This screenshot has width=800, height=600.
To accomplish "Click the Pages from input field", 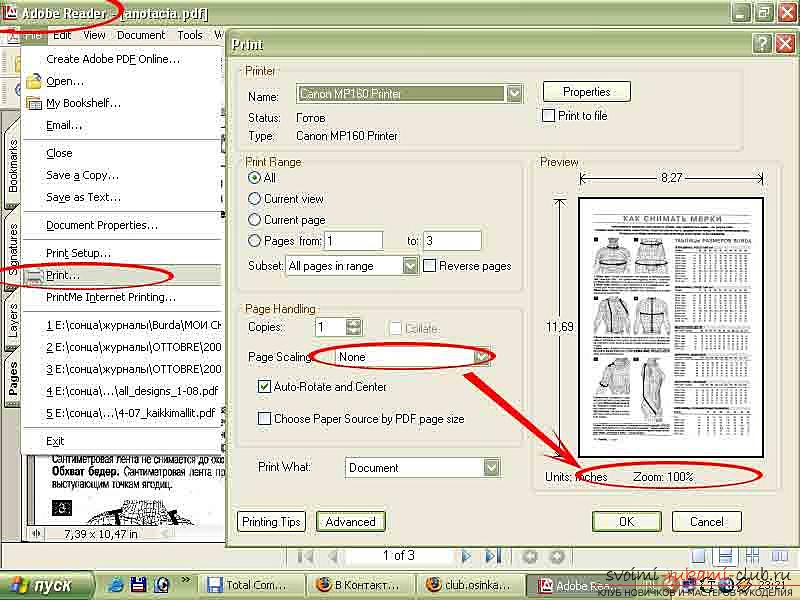I will click(x=354, y=241).
